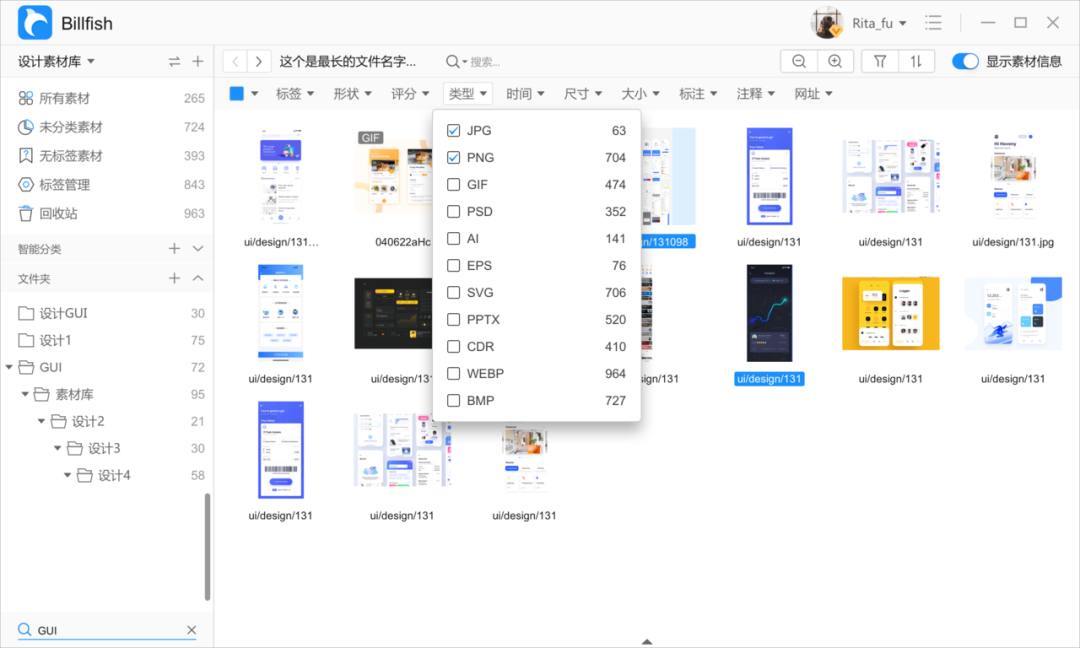This screenshot has width=1080, height=648.
Task: Zoom out thumbnails with minus magnifier
Action: click(799, 61)
